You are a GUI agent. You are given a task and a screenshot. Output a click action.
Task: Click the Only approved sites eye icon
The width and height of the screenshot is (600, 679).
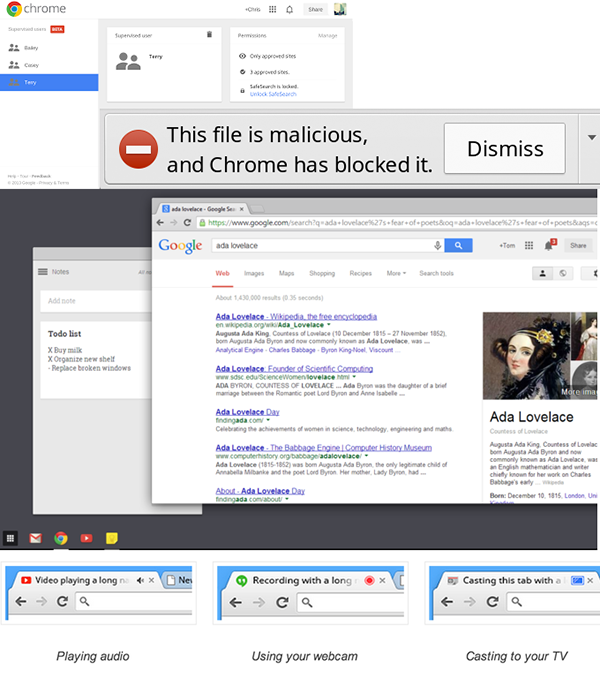242,56
